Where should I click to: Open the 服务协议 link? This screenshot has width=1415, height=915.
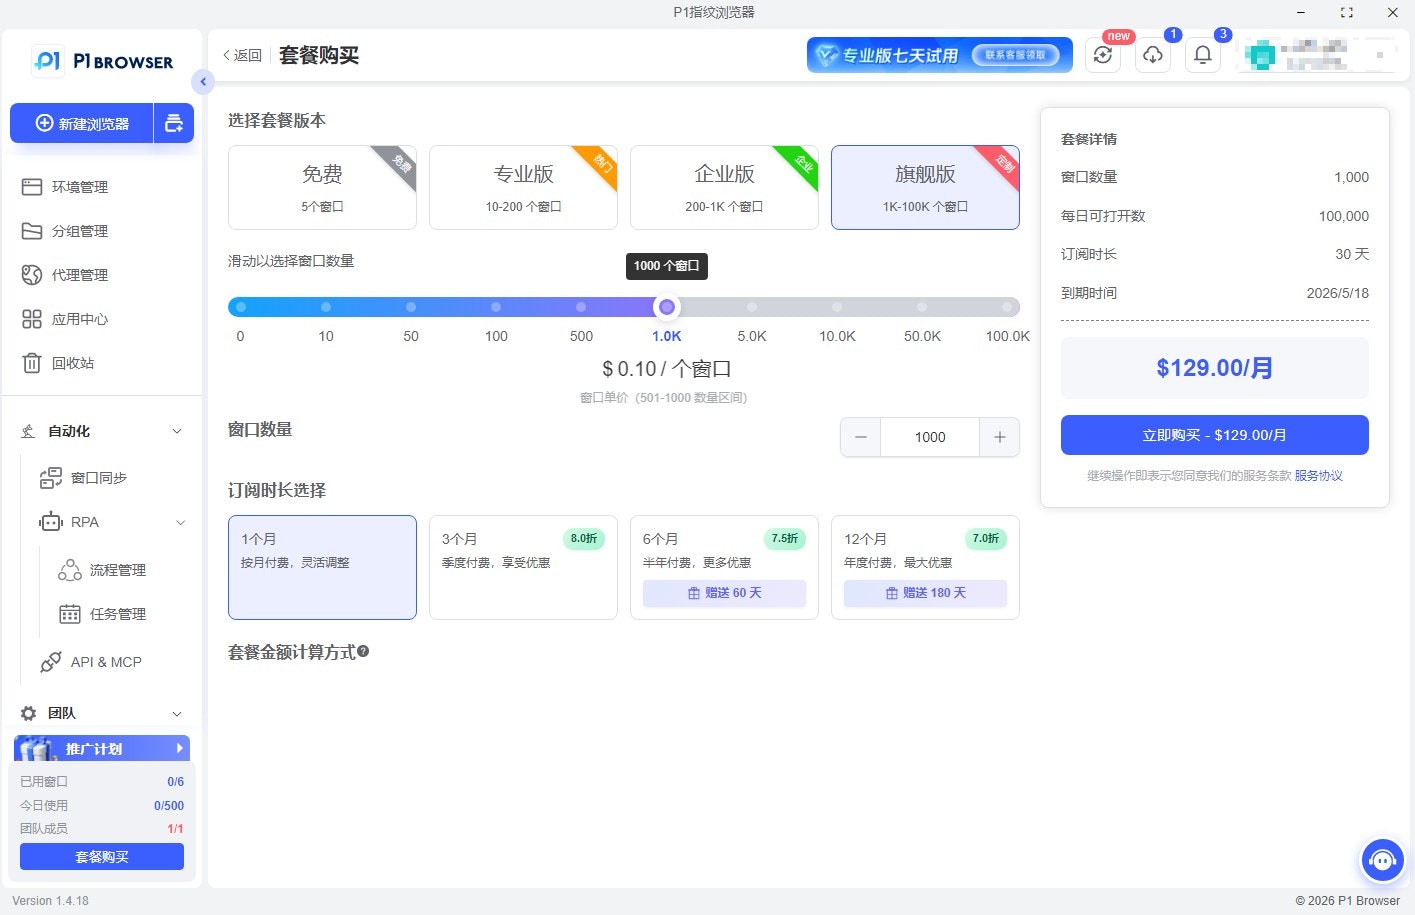1318,476
